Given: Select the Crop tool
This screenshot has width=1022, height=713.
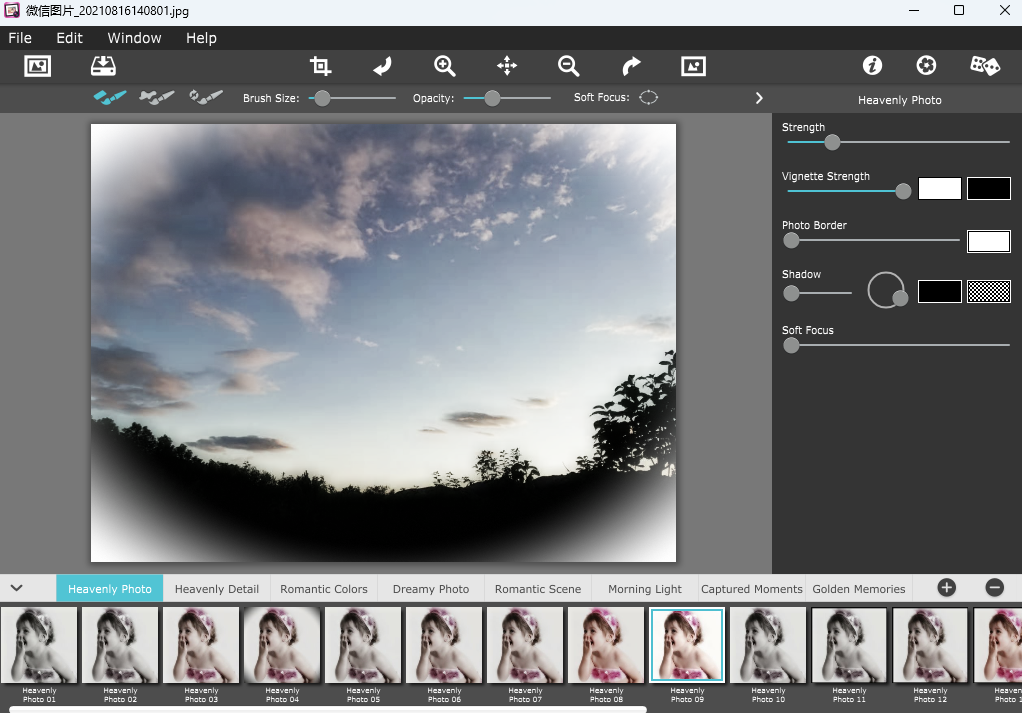Looking at the screenshot, I should [x=320, y=66].
